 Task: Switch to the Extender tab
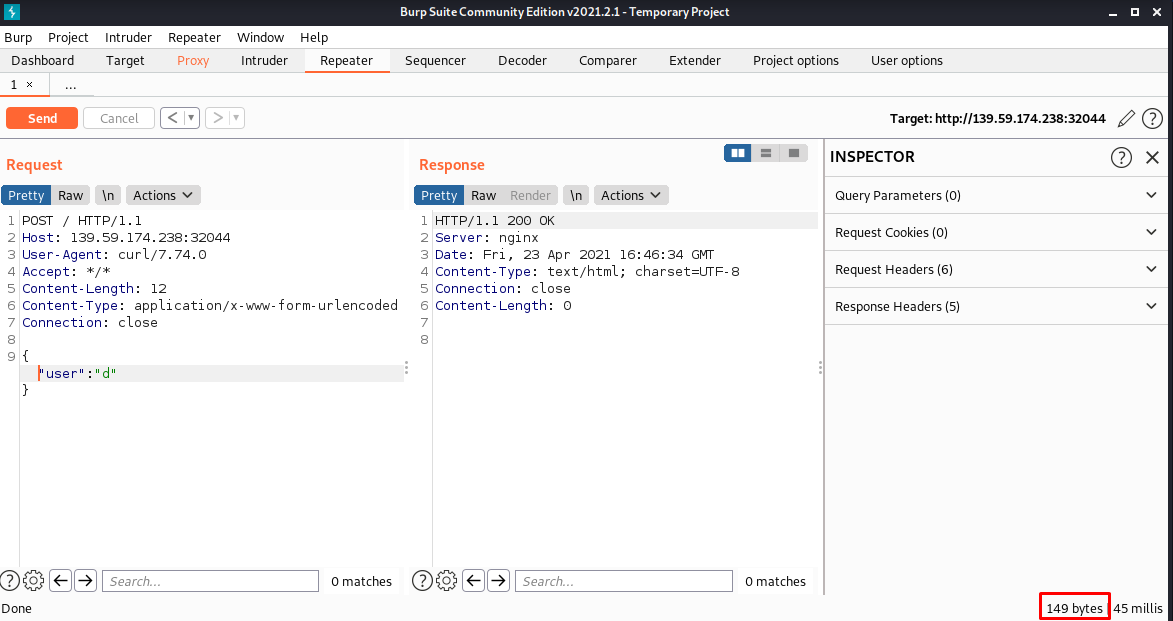coord(695,61)
